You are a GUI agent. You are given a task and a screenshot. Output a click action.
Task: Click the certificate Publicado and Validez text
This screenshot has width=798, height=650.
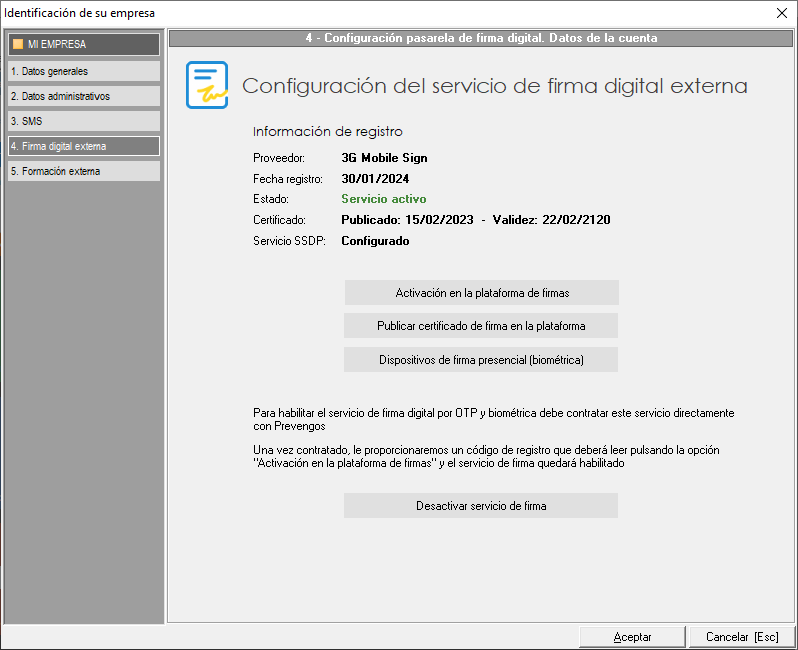(476, 220)
